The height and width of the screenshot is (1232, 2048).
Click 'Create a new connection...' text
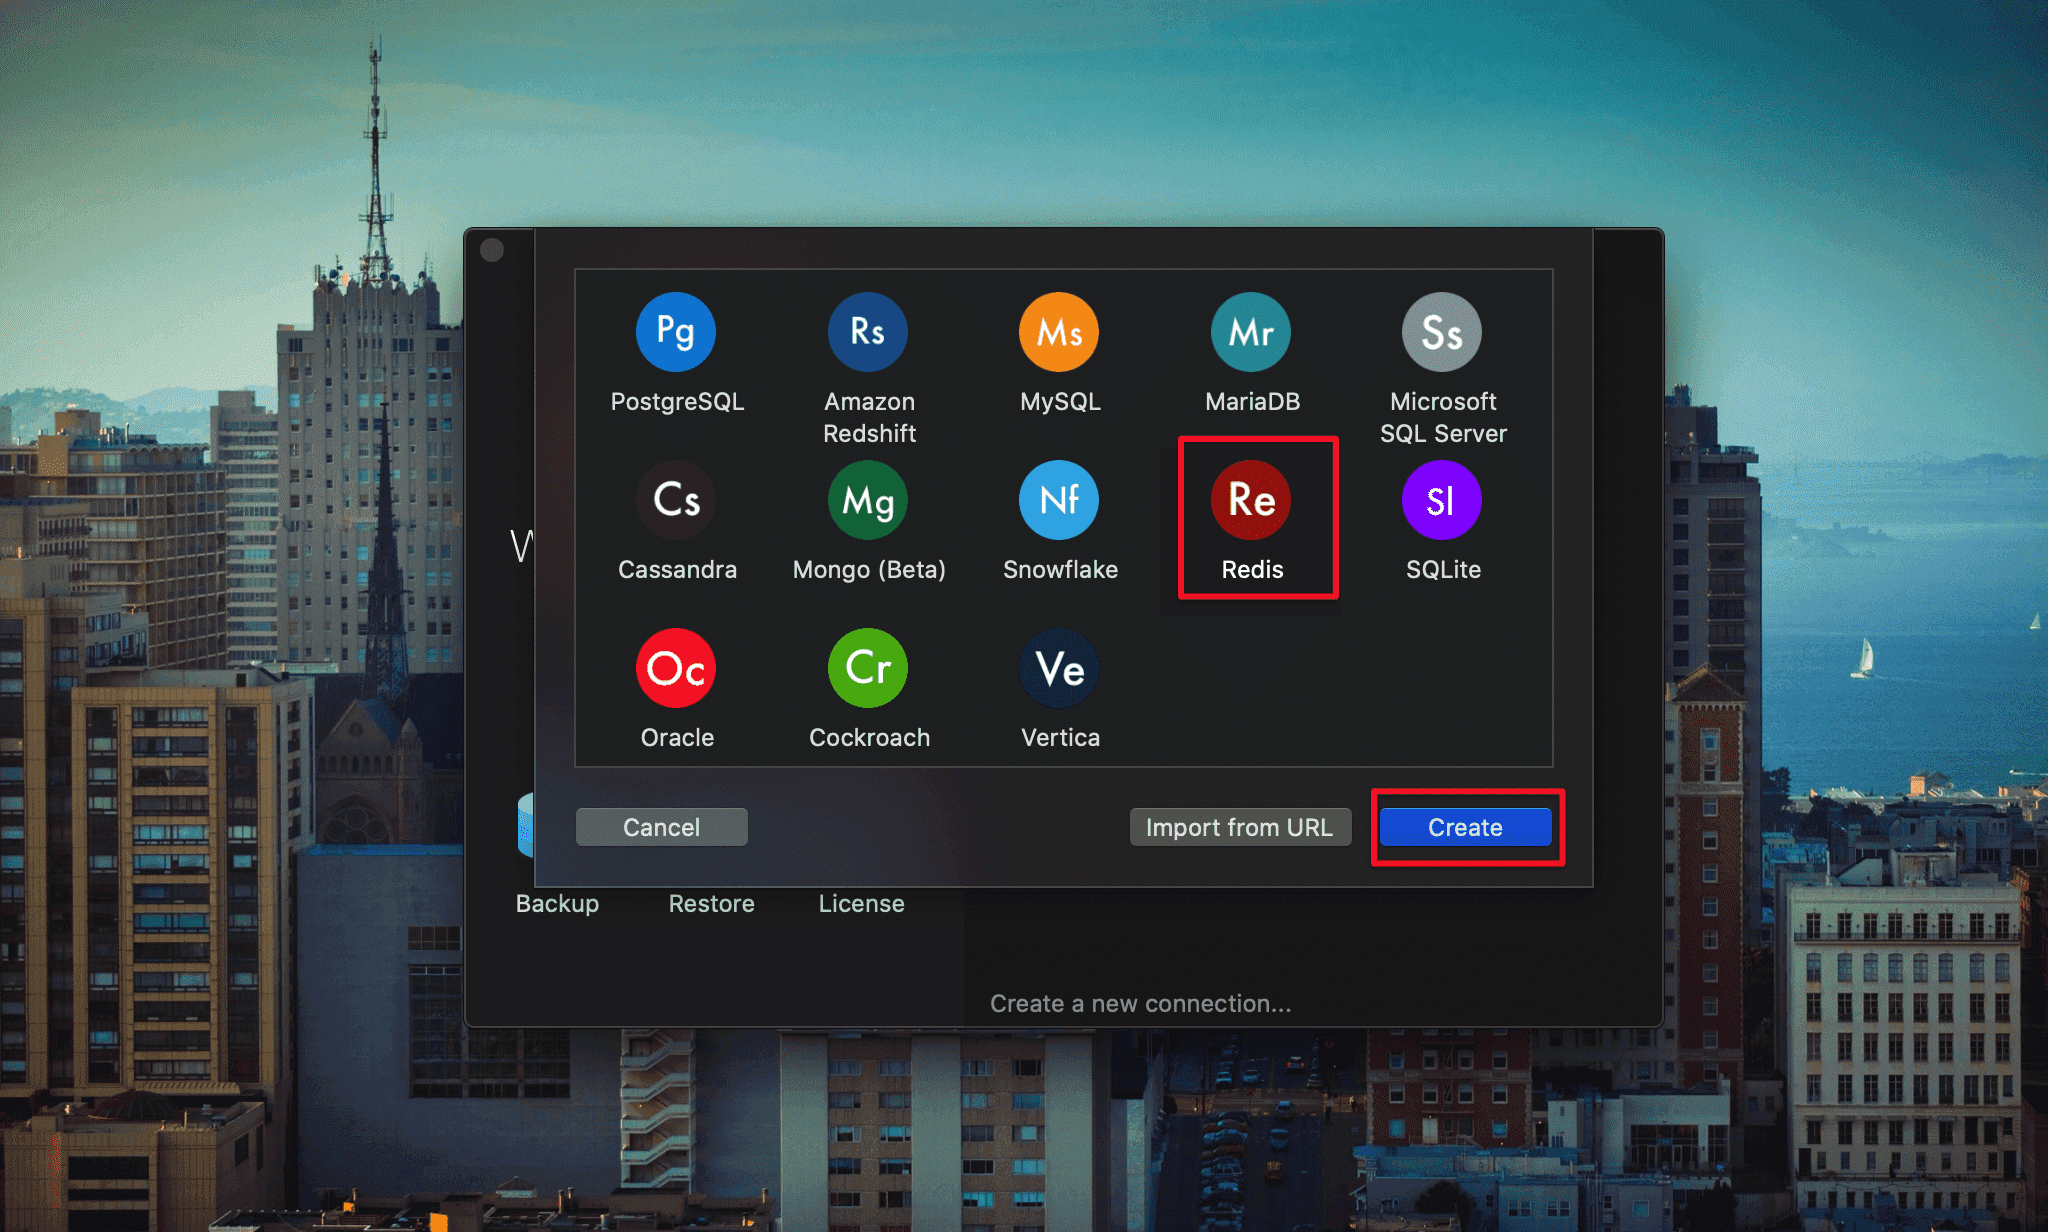(x=1140, y=1003)
